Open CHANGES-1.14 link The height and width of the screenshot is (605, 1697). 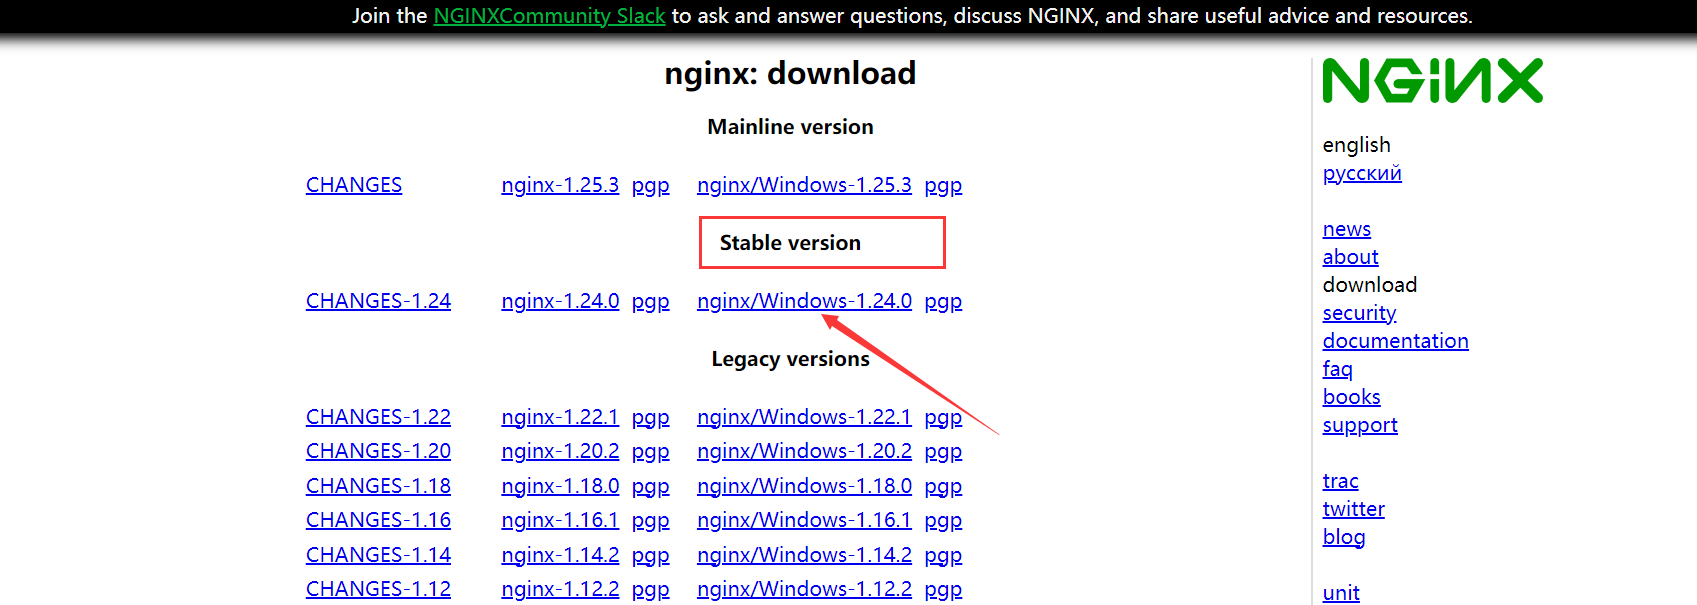click(x=378, y=555)
